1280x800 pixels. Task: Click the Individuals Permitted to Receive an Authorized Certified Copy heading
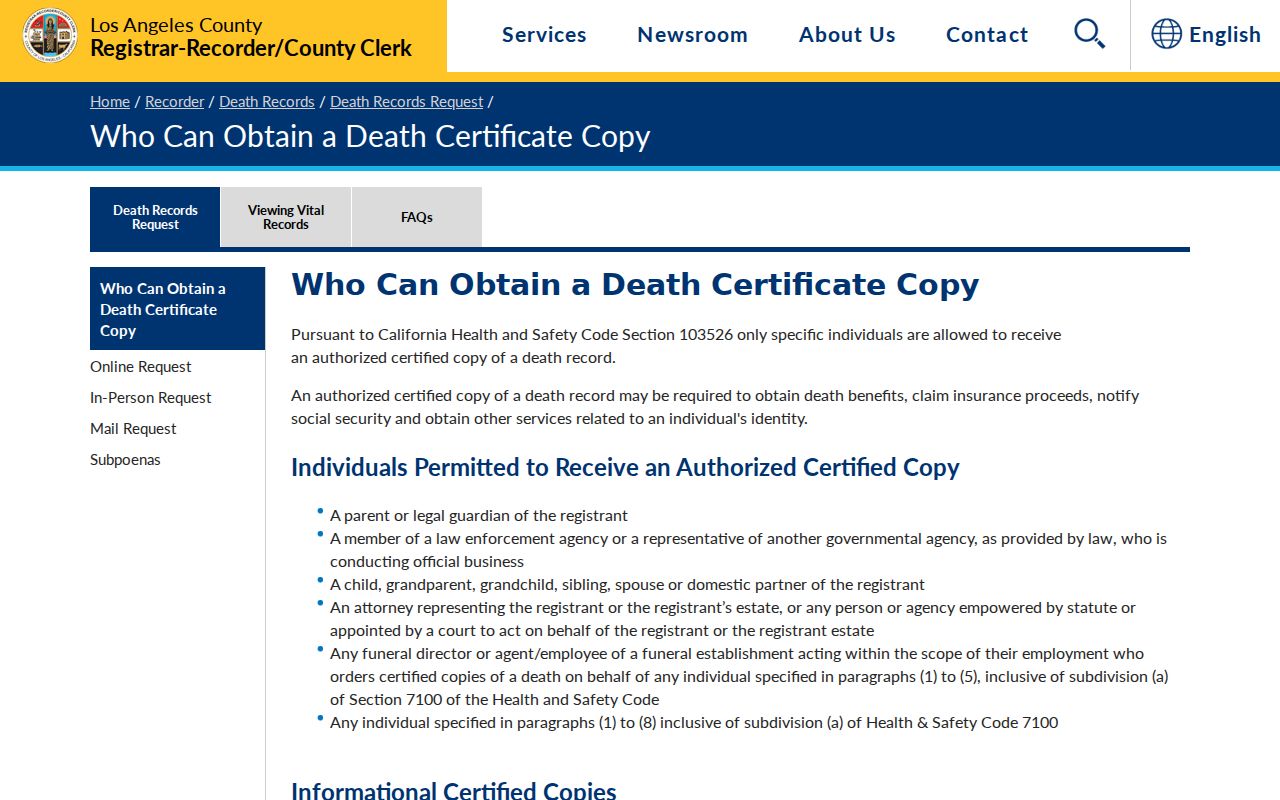625,468
